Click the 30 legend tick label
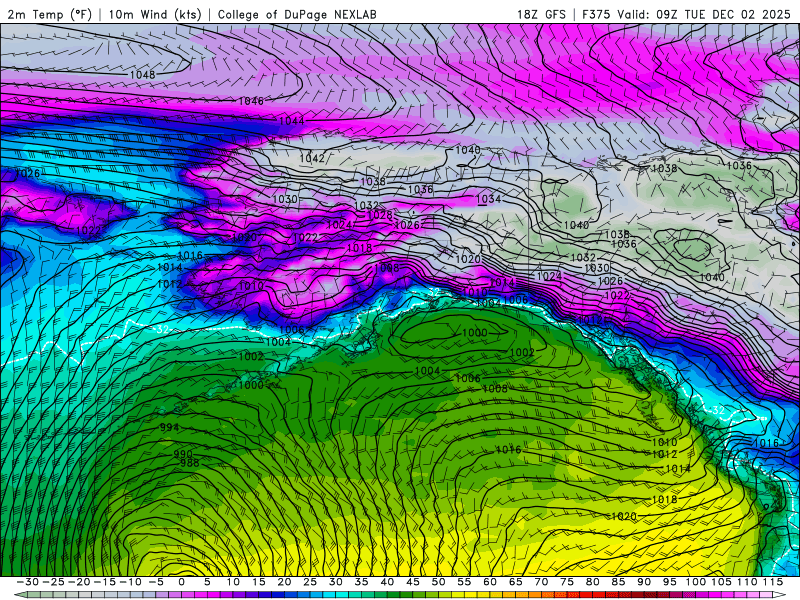Viewport: 800px width, 600px height. (x=335, y=582)
